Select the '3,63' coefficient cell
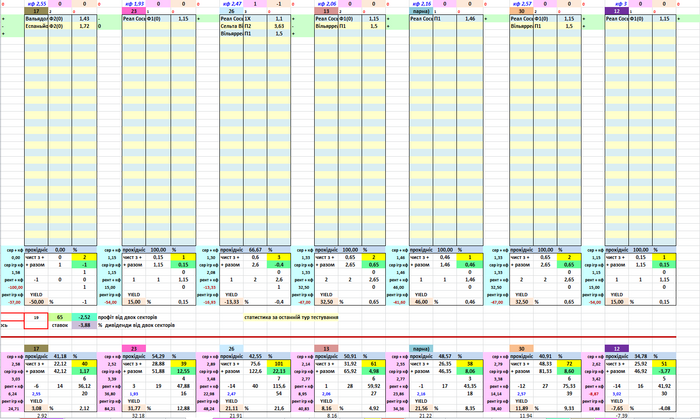700x419 pixels. coord(279,26)
